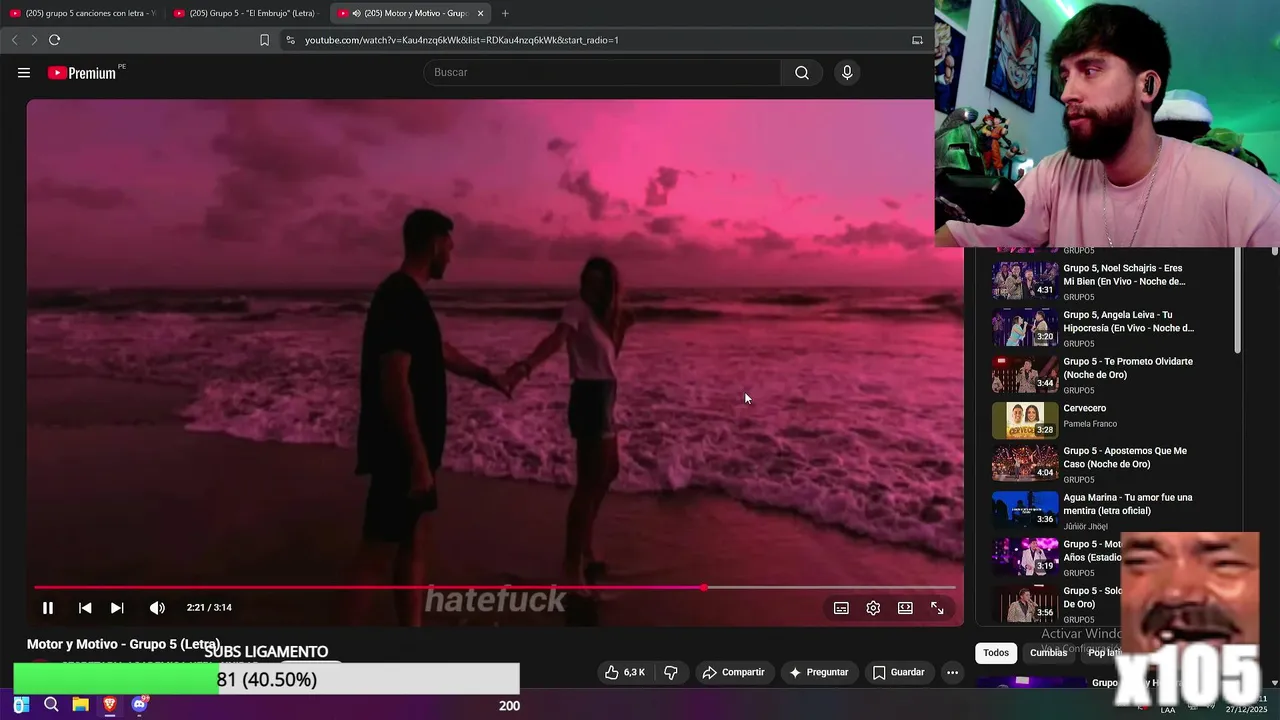Click the elapsed time 2:21 / 3:14
Screen dimensions: 1280x720
point(209,608)
